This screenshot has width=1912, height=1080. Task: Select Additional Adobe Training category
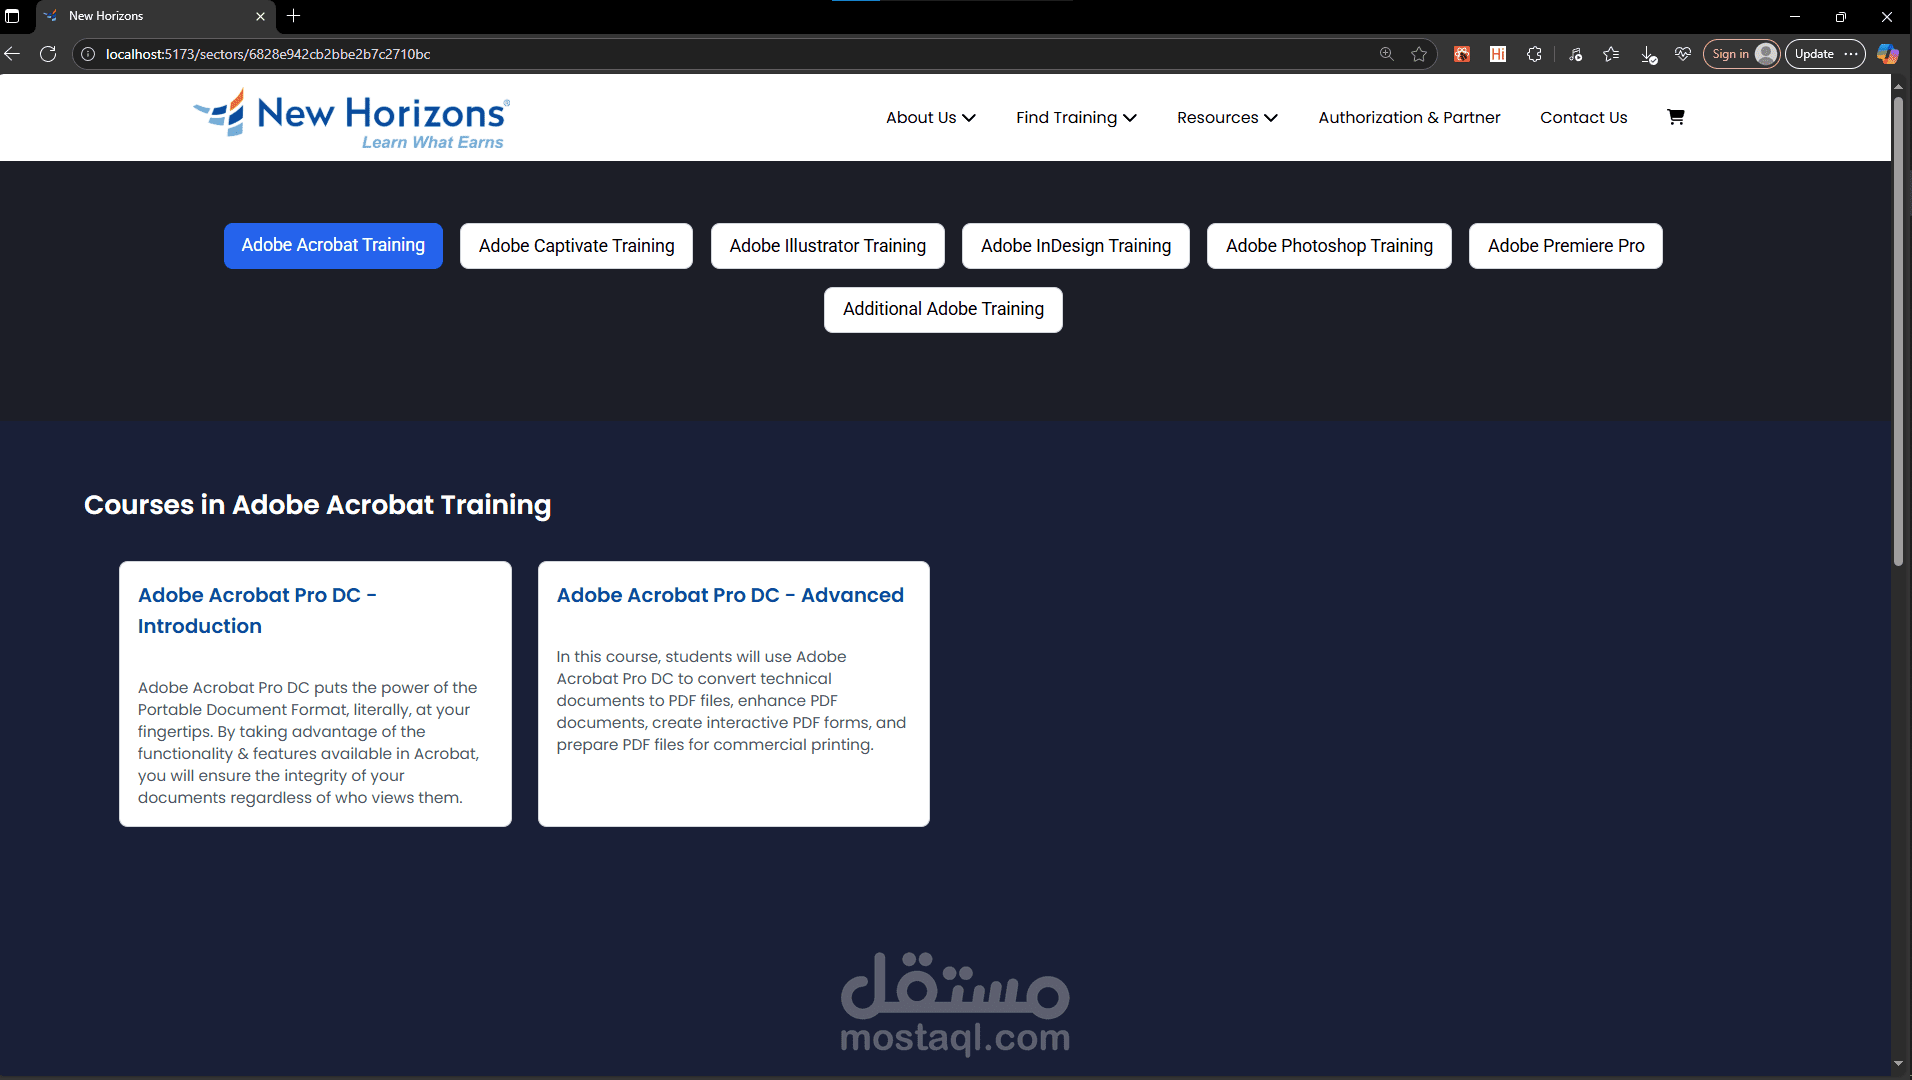click(943, 310)
